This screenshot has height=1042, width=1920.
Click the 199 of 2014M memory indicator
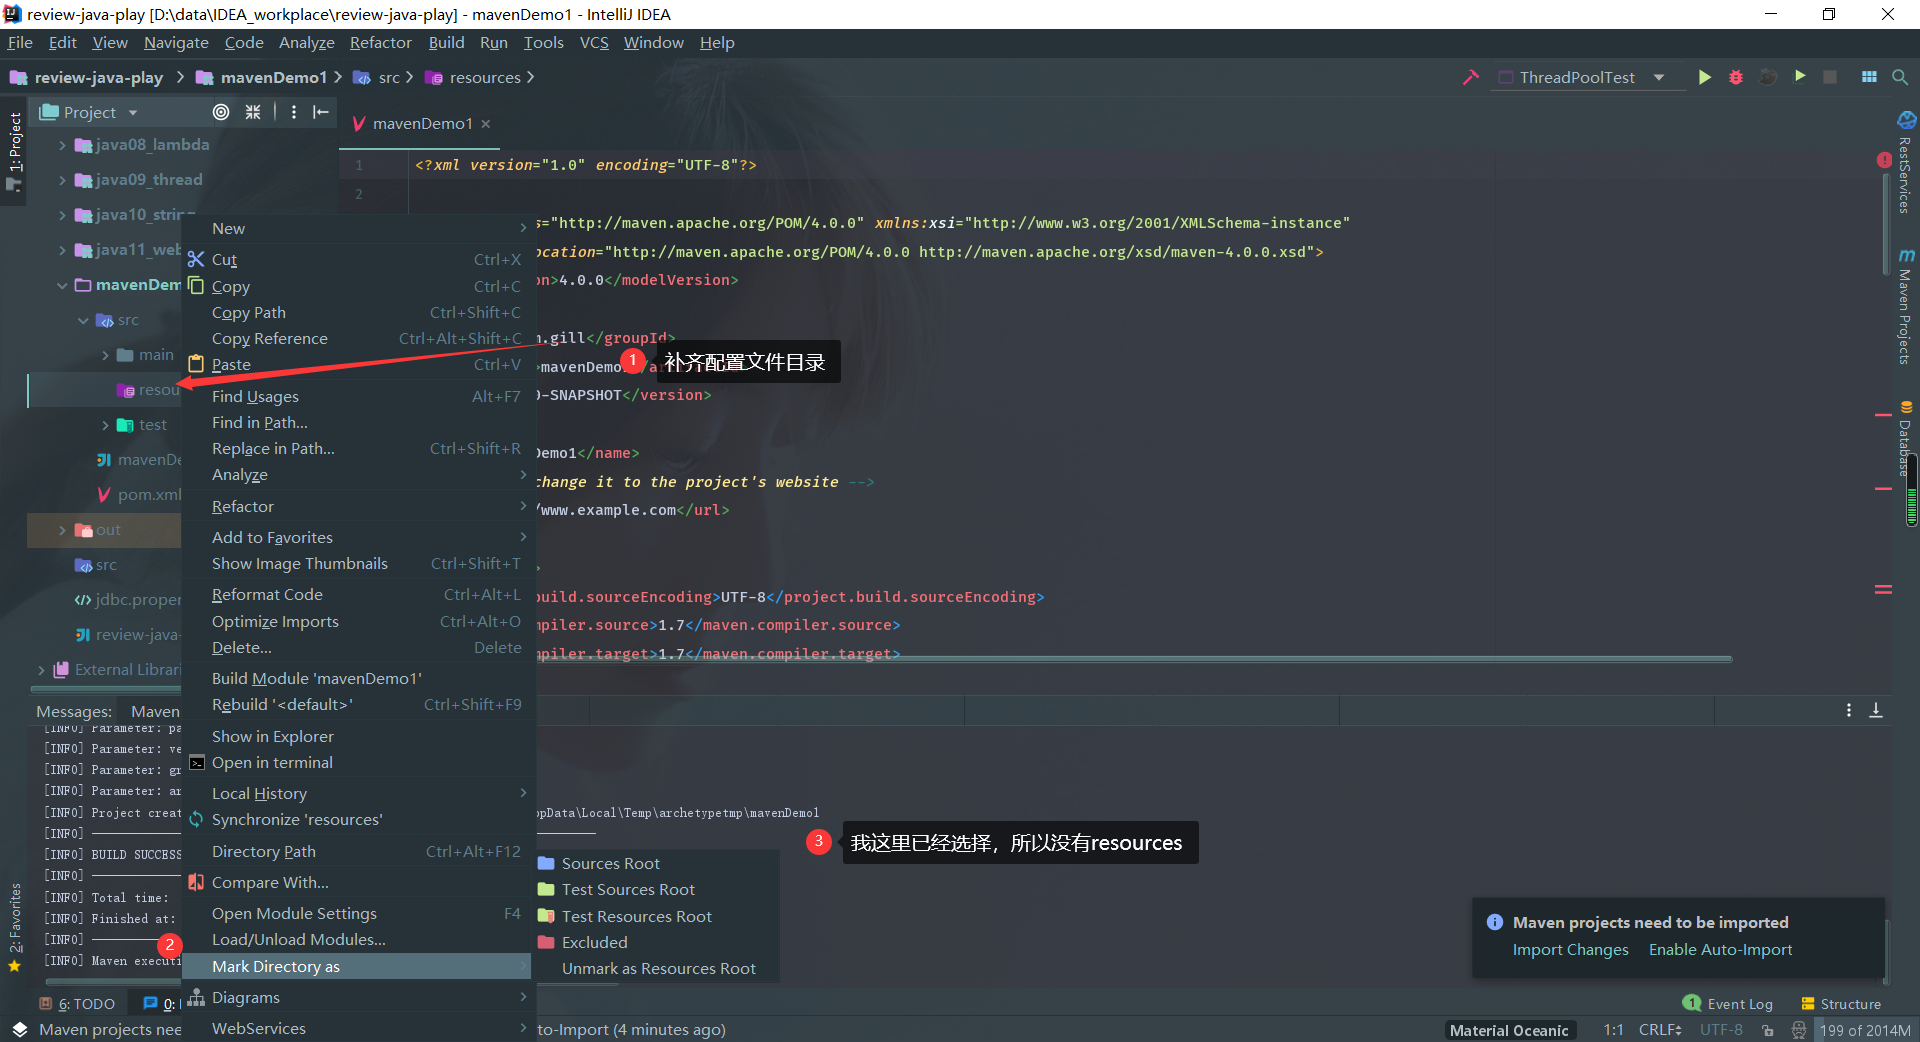click(1865, 1030)
